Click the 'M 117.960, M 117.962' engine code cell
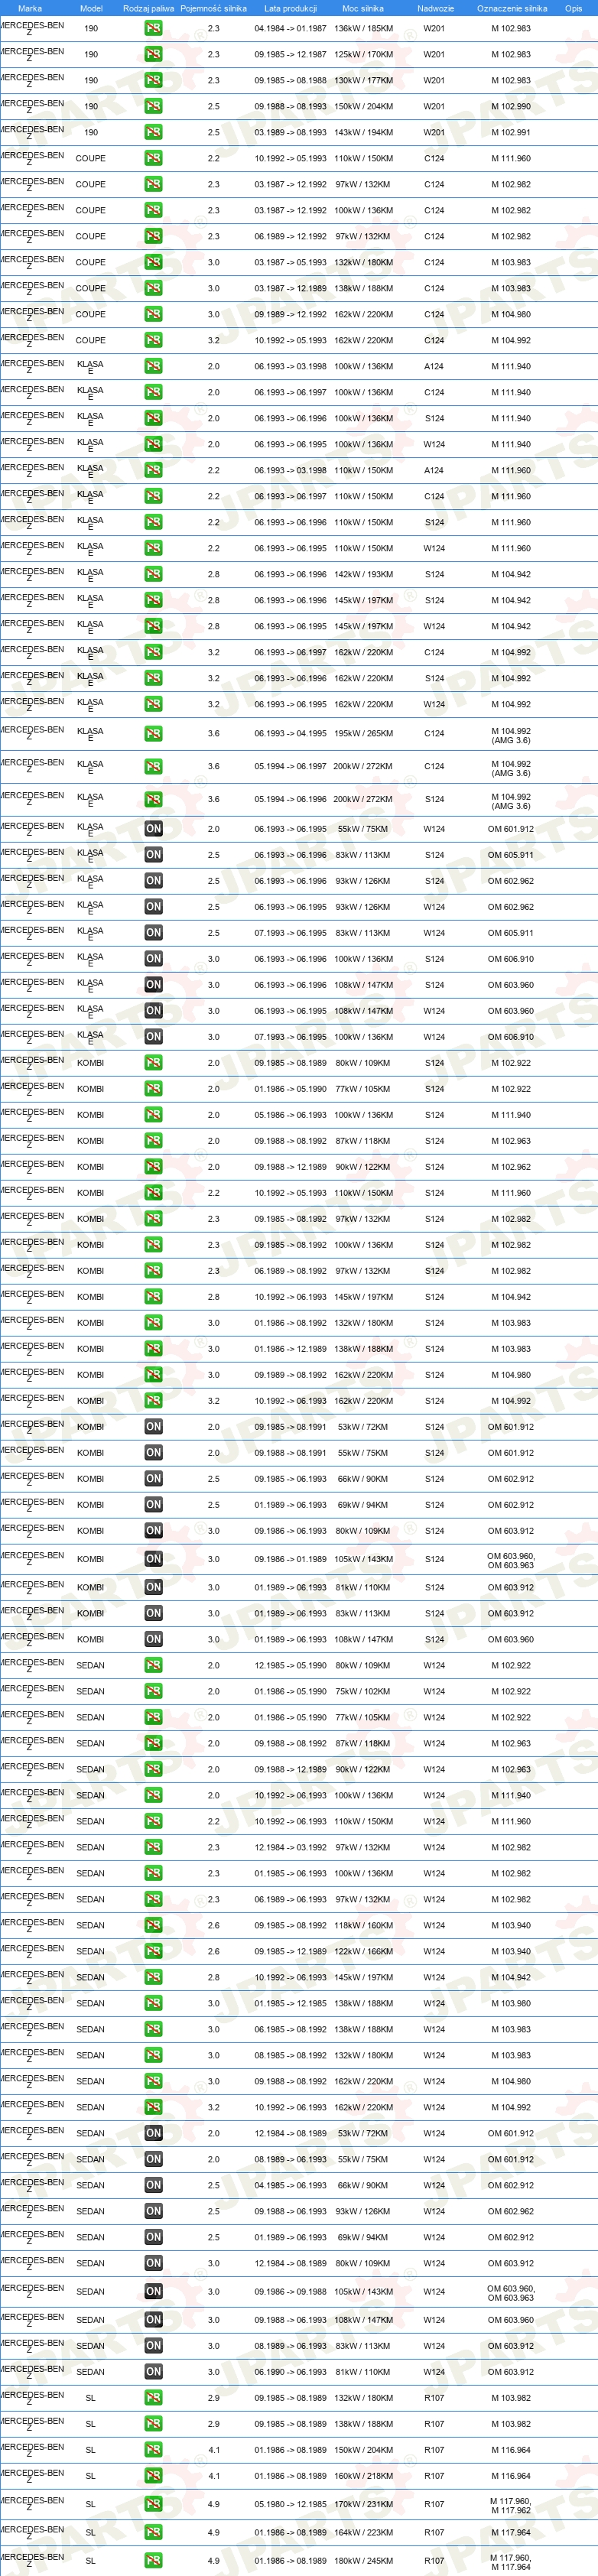The width and height of the screenshot is (598, 2576). tap(511, 2504)
